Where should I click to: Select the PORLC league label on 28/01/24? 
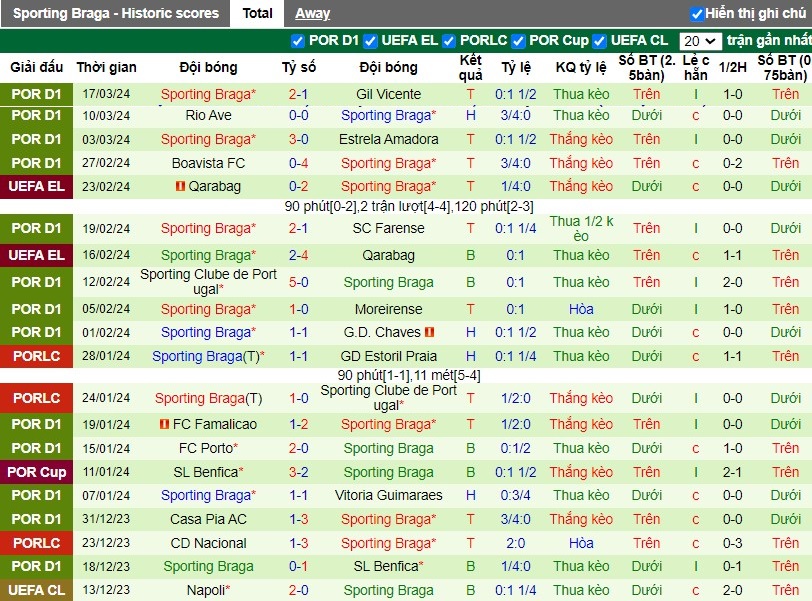[x=36, y=356]
